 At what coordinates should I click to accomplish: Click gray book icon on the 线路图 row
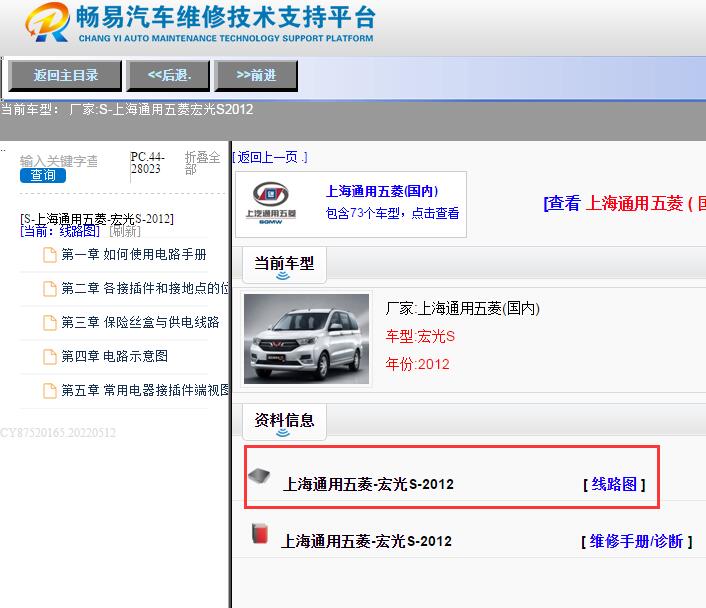(259, 476)
